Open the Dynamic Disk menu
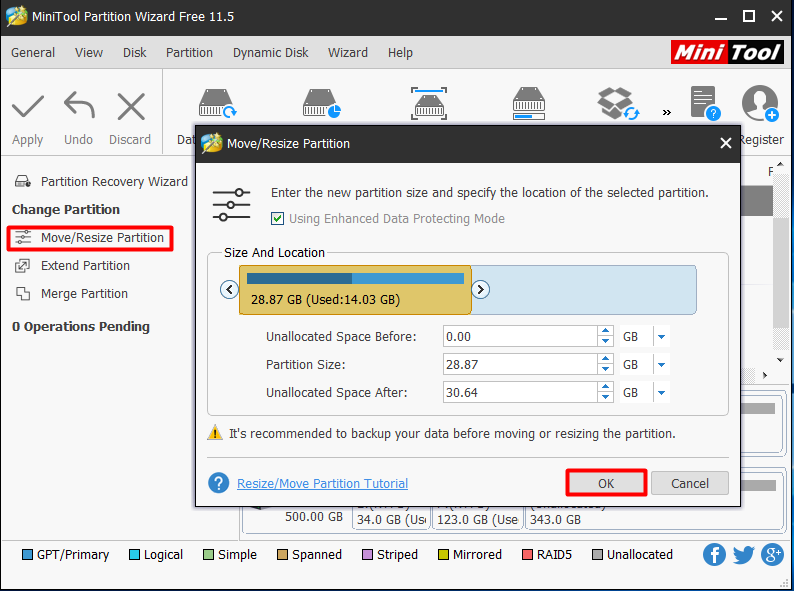This screenshot has height=591, width=794. click(x=270, y=53)
